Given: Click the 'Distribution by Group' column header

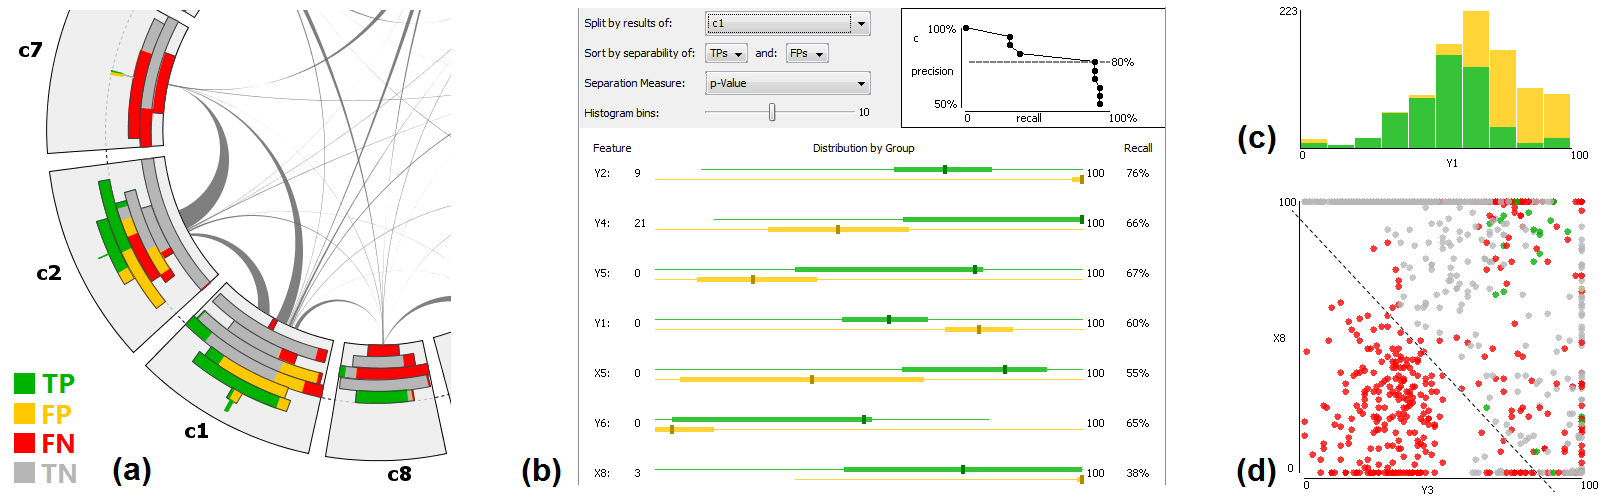Looking at the screenshot, I should tap(863, 148).
